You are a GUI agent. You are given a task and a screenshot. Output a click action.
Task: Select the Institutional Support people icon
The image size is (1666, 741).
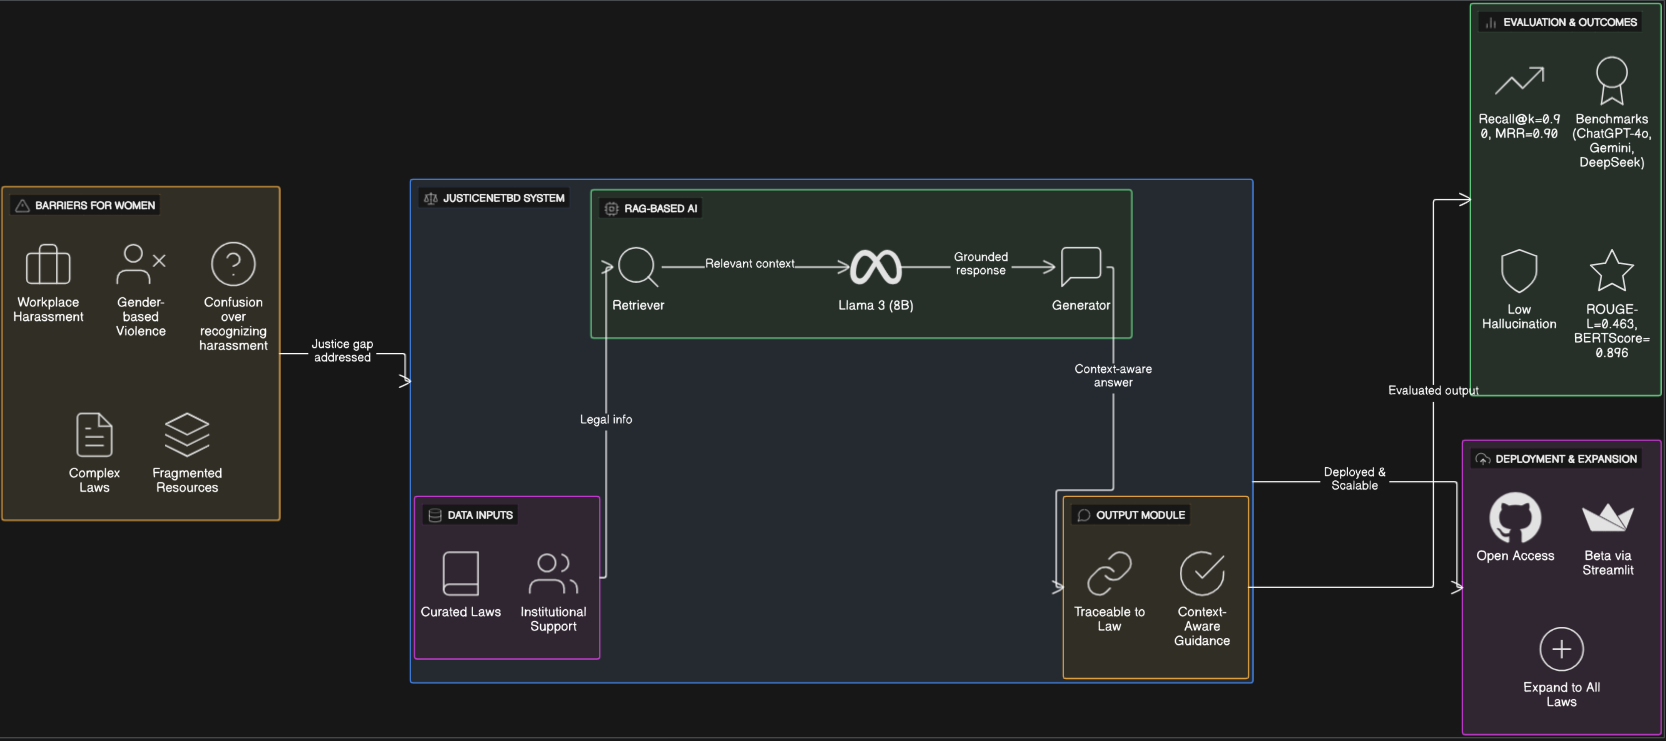coord(553,574)
